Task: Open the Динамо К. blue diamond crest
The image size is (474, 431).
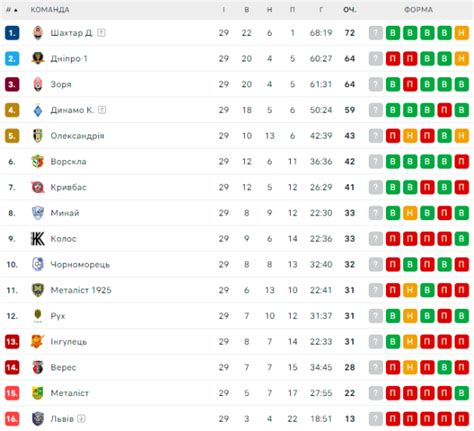Action: click(x=38, y=110)
